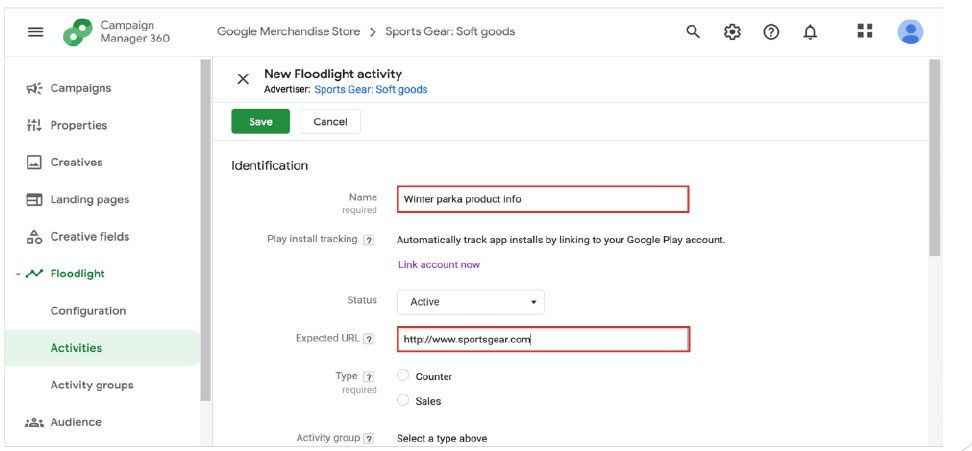Click the Floodlight trend line icon
972x451 pixels.
tap(34, 273)
